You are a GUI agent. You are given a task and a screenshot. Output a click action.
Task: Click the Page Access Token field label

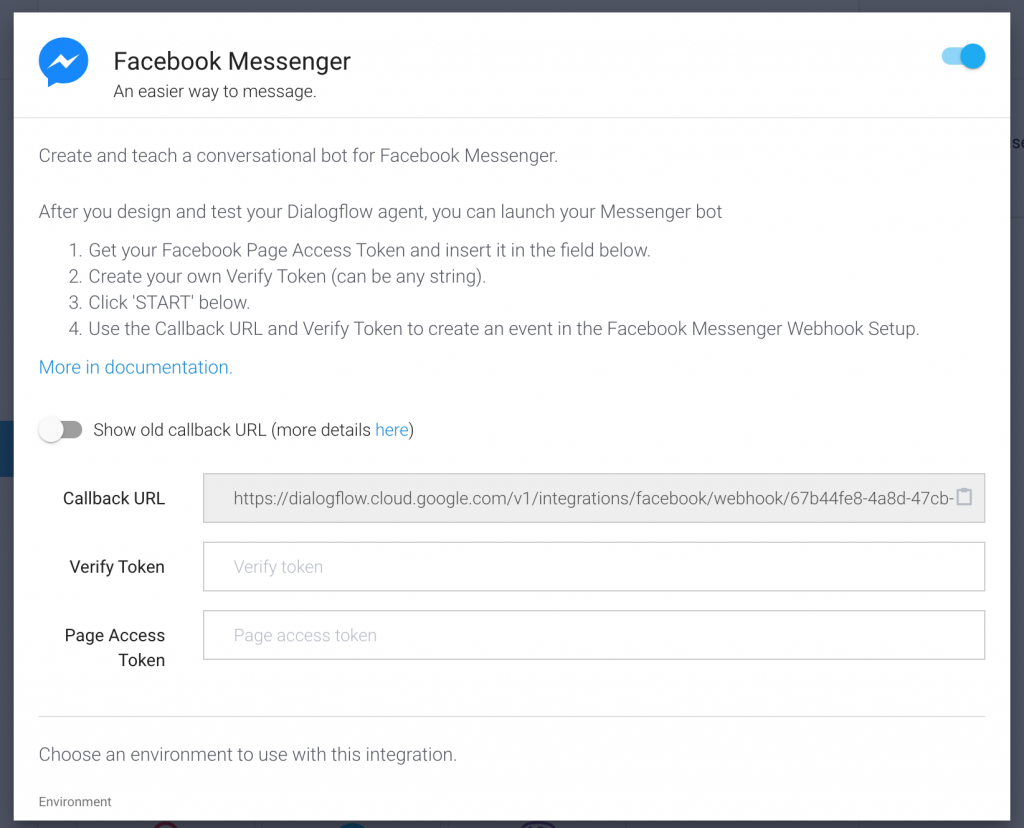[115, 647]
